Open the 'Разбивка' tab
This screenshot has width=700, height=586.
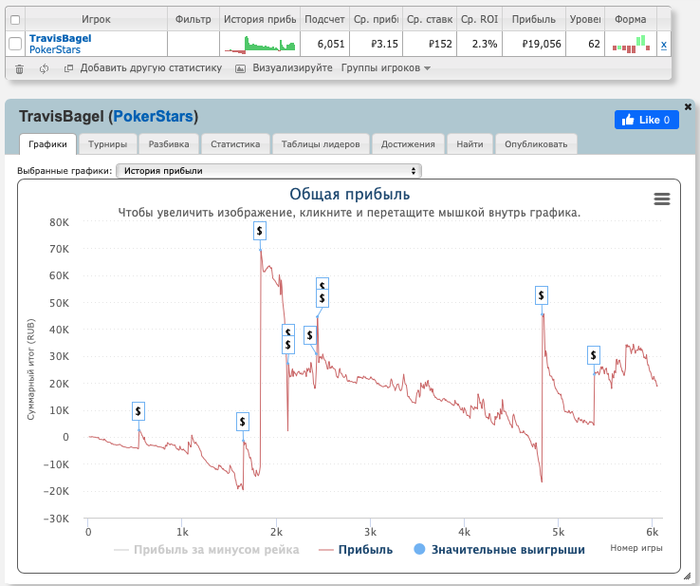[169, 144]
